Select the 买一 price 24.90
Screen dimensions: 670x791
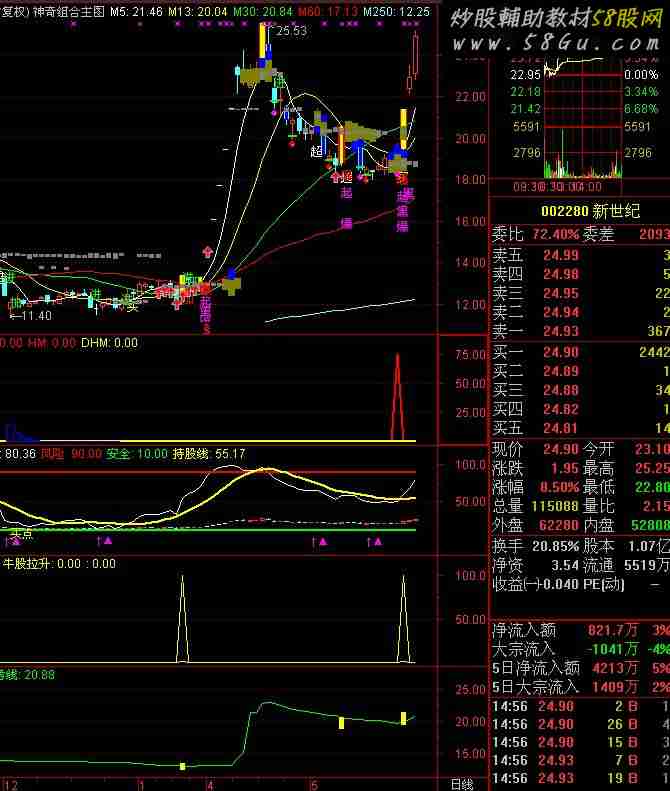pos(561,353)
